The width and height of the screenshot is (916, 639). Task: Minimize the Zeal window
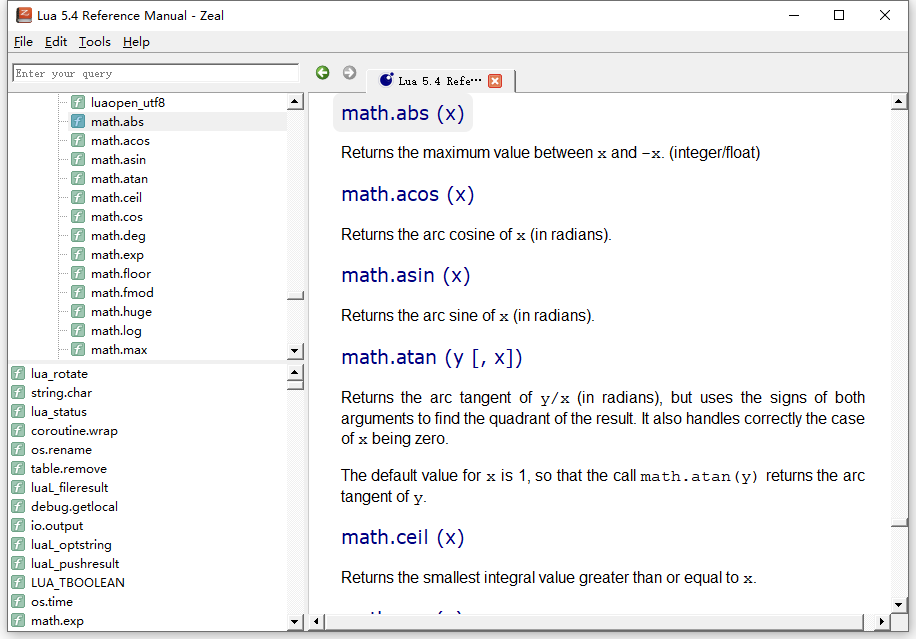793,15
